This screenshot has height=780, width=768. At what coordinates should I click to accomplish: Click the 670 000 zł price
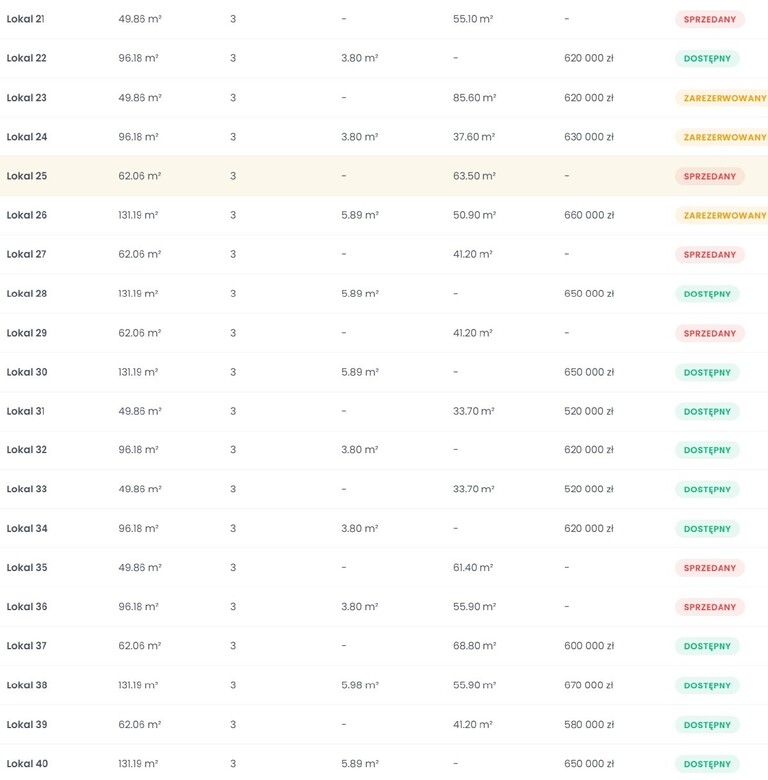click(589, 685)
